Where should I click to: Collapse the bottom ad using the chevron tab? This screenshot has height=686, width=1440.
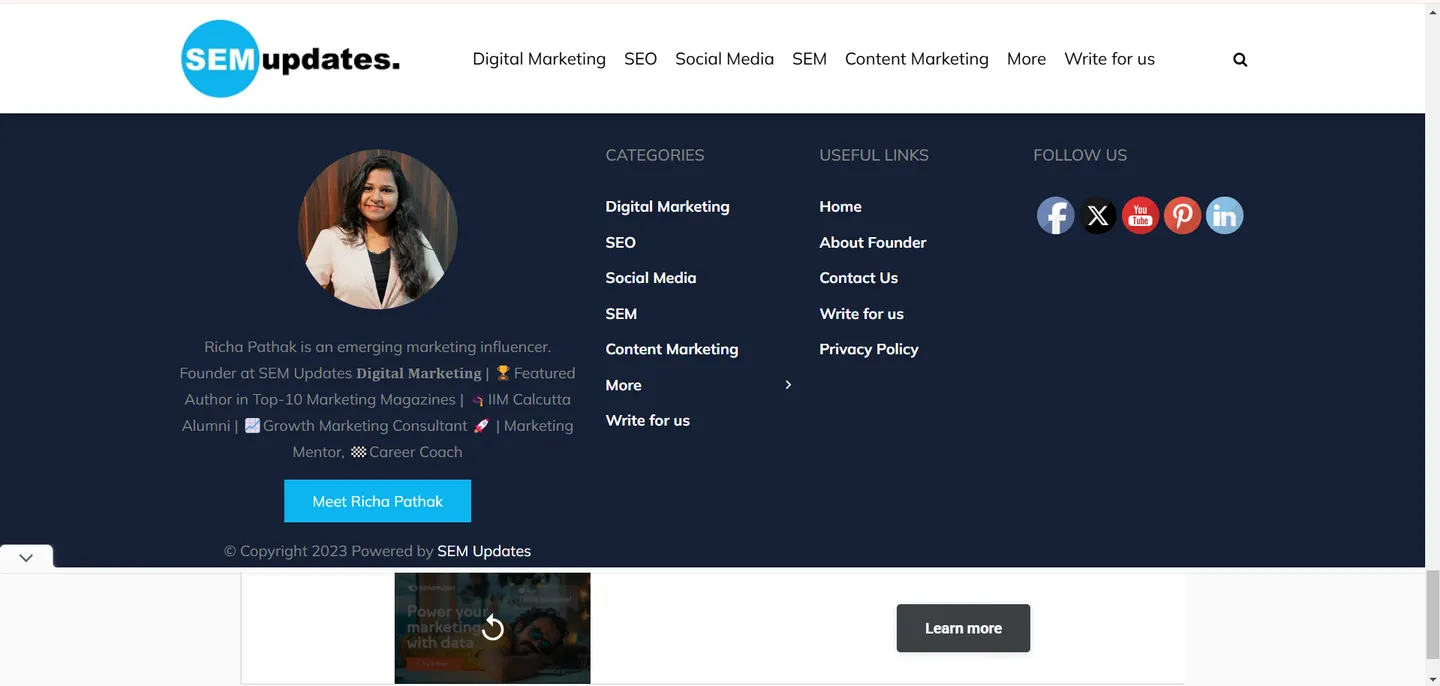(x=26, y=557)
